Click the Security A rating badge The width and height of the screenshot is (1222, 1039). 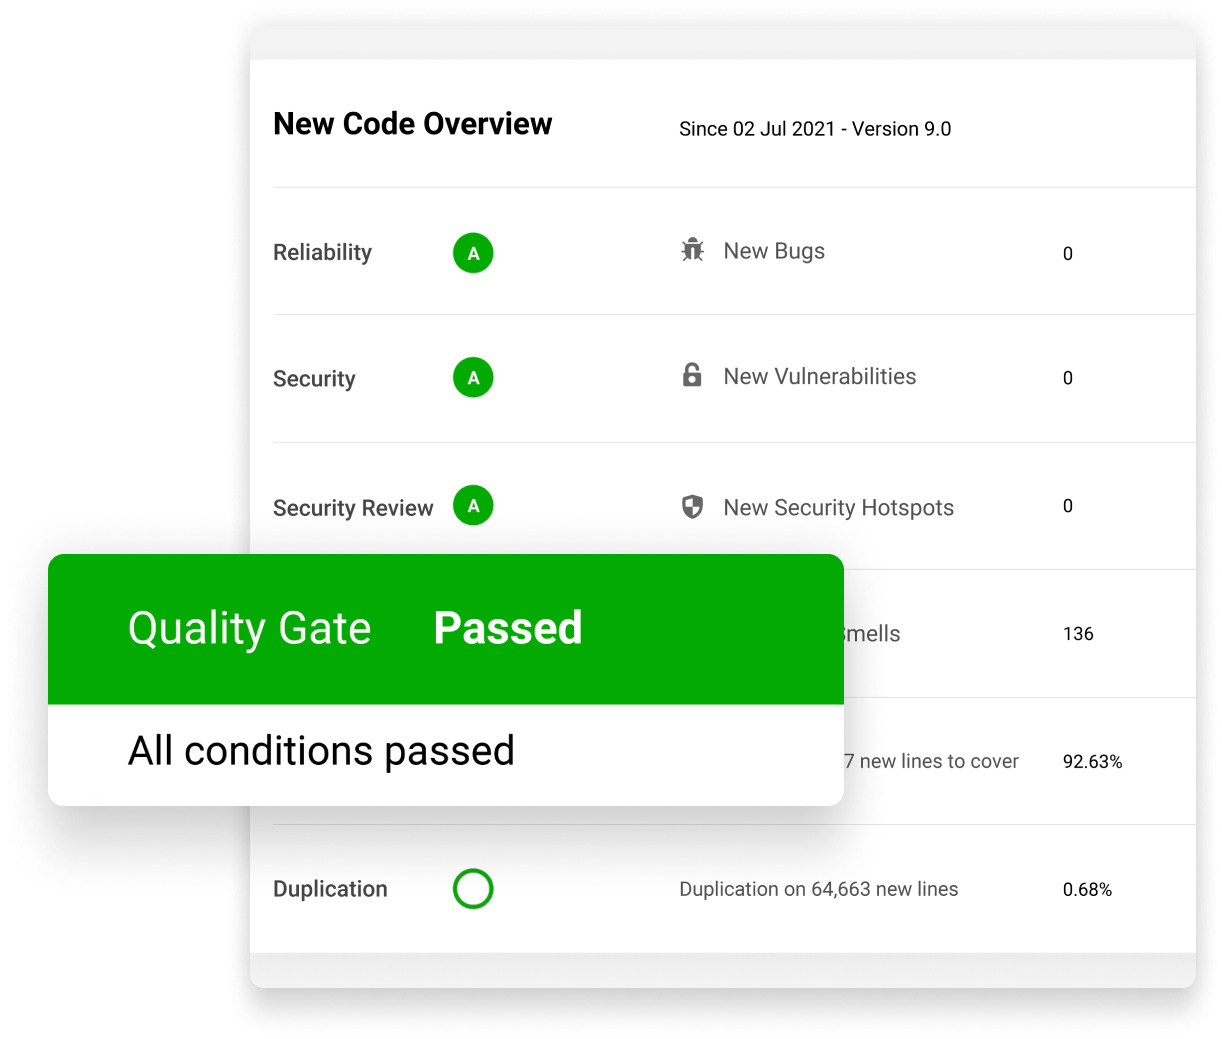[x=473, y=378]
